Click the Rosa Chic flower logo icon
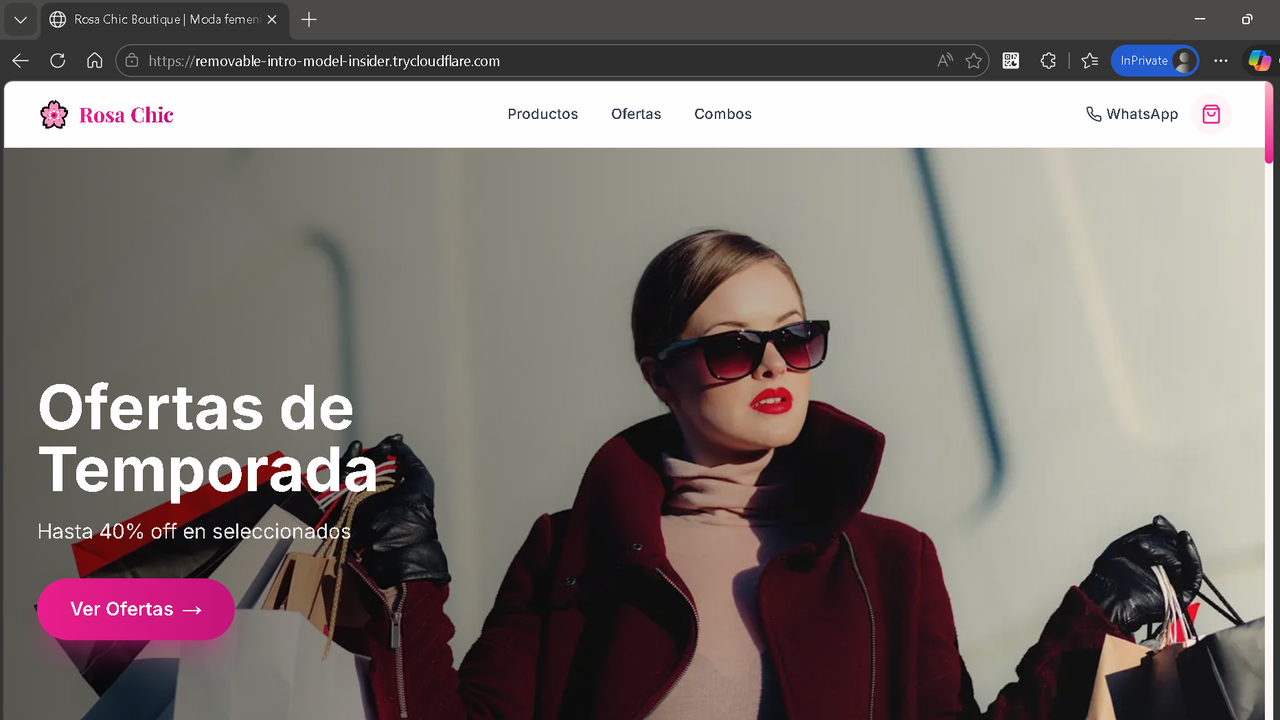The width and height of the screenshot is (1280, 720). click(54, 113)
